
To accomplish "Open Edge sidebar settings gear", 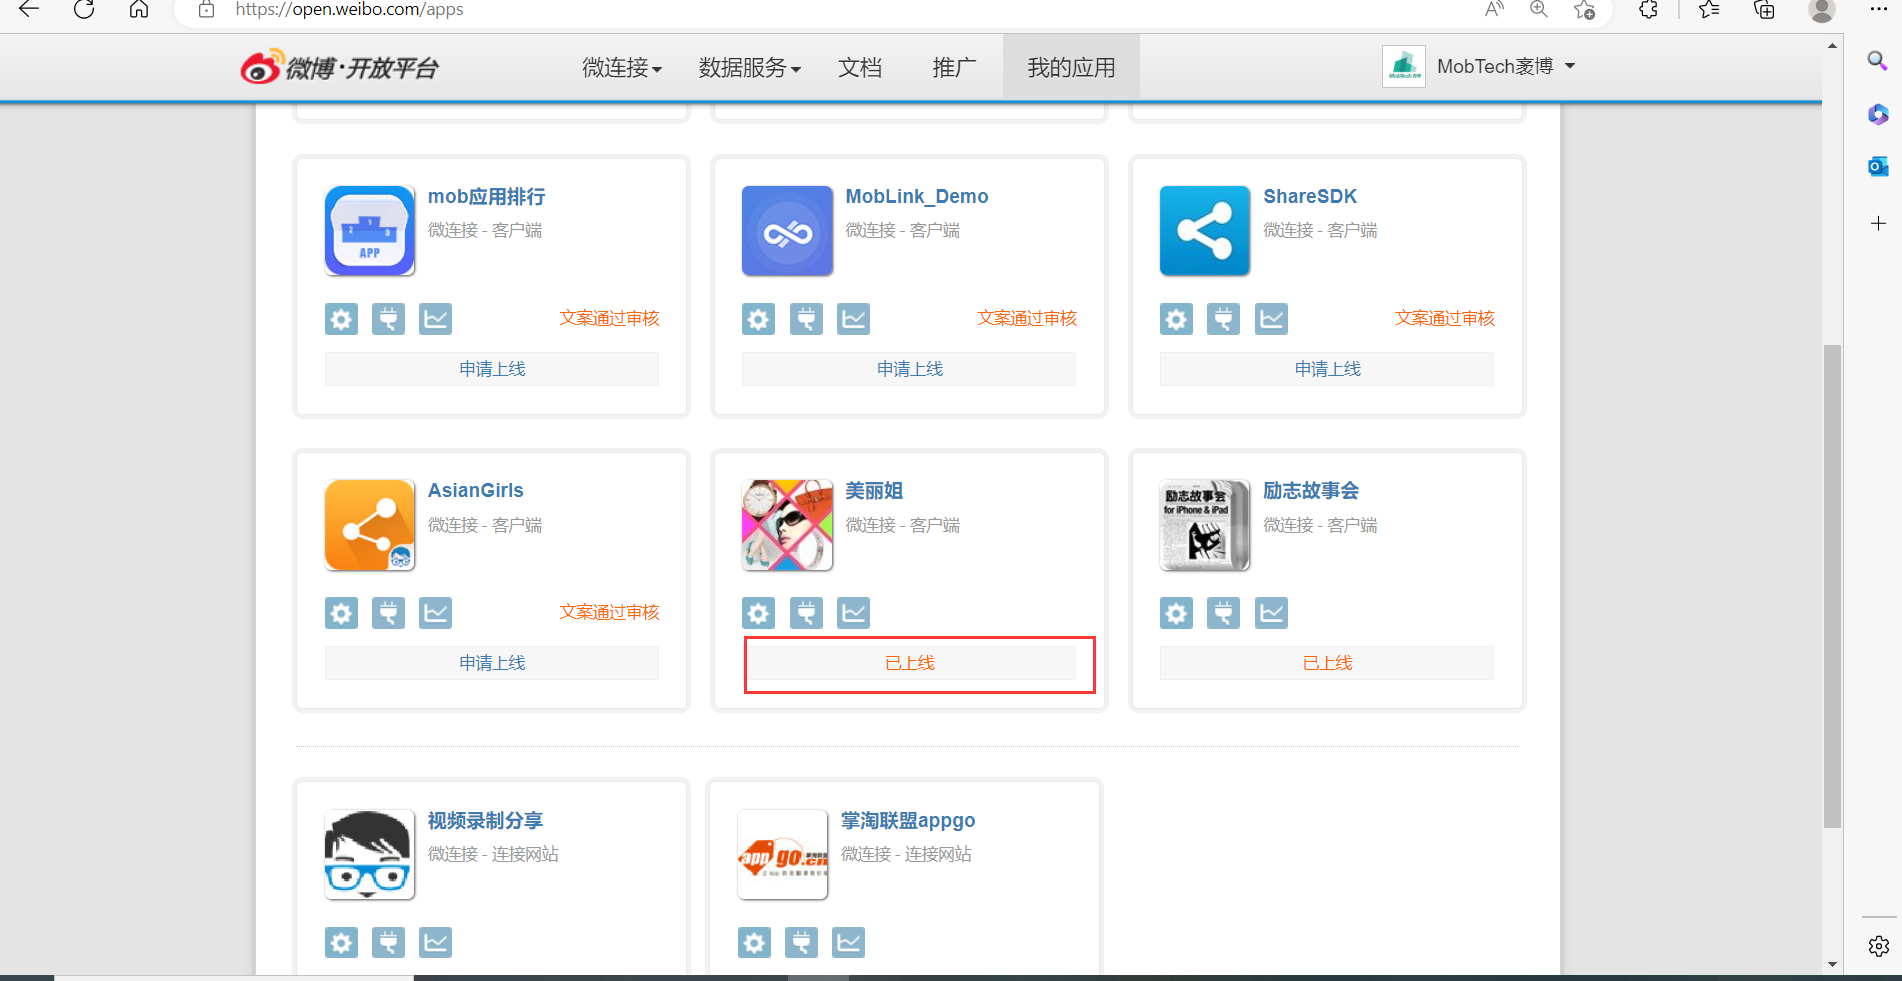I will (1878, 946).
